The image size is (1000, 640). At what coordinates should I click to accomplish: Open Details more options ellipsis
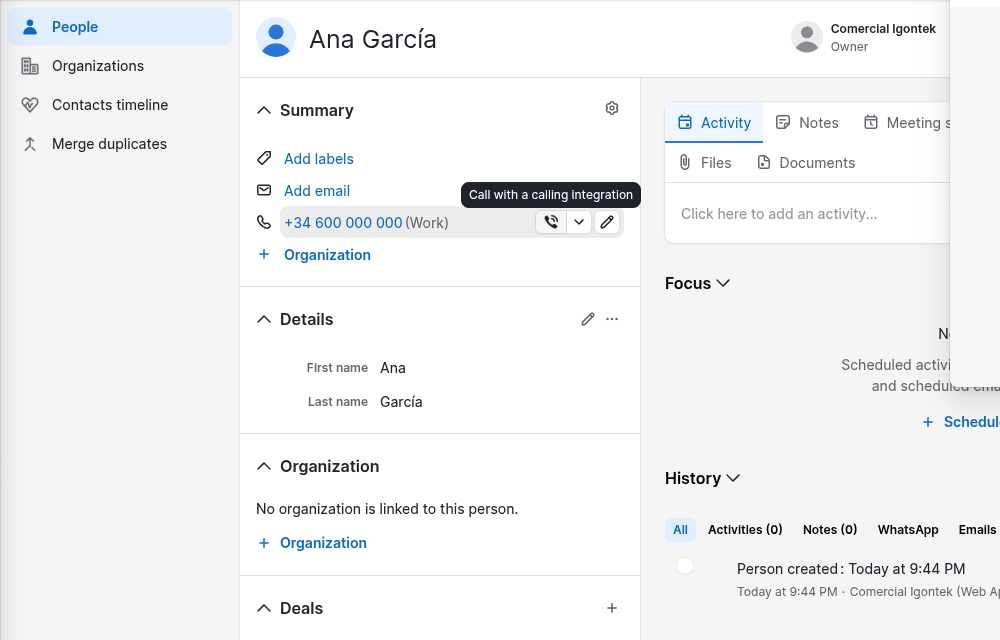[x=612, y=319]
